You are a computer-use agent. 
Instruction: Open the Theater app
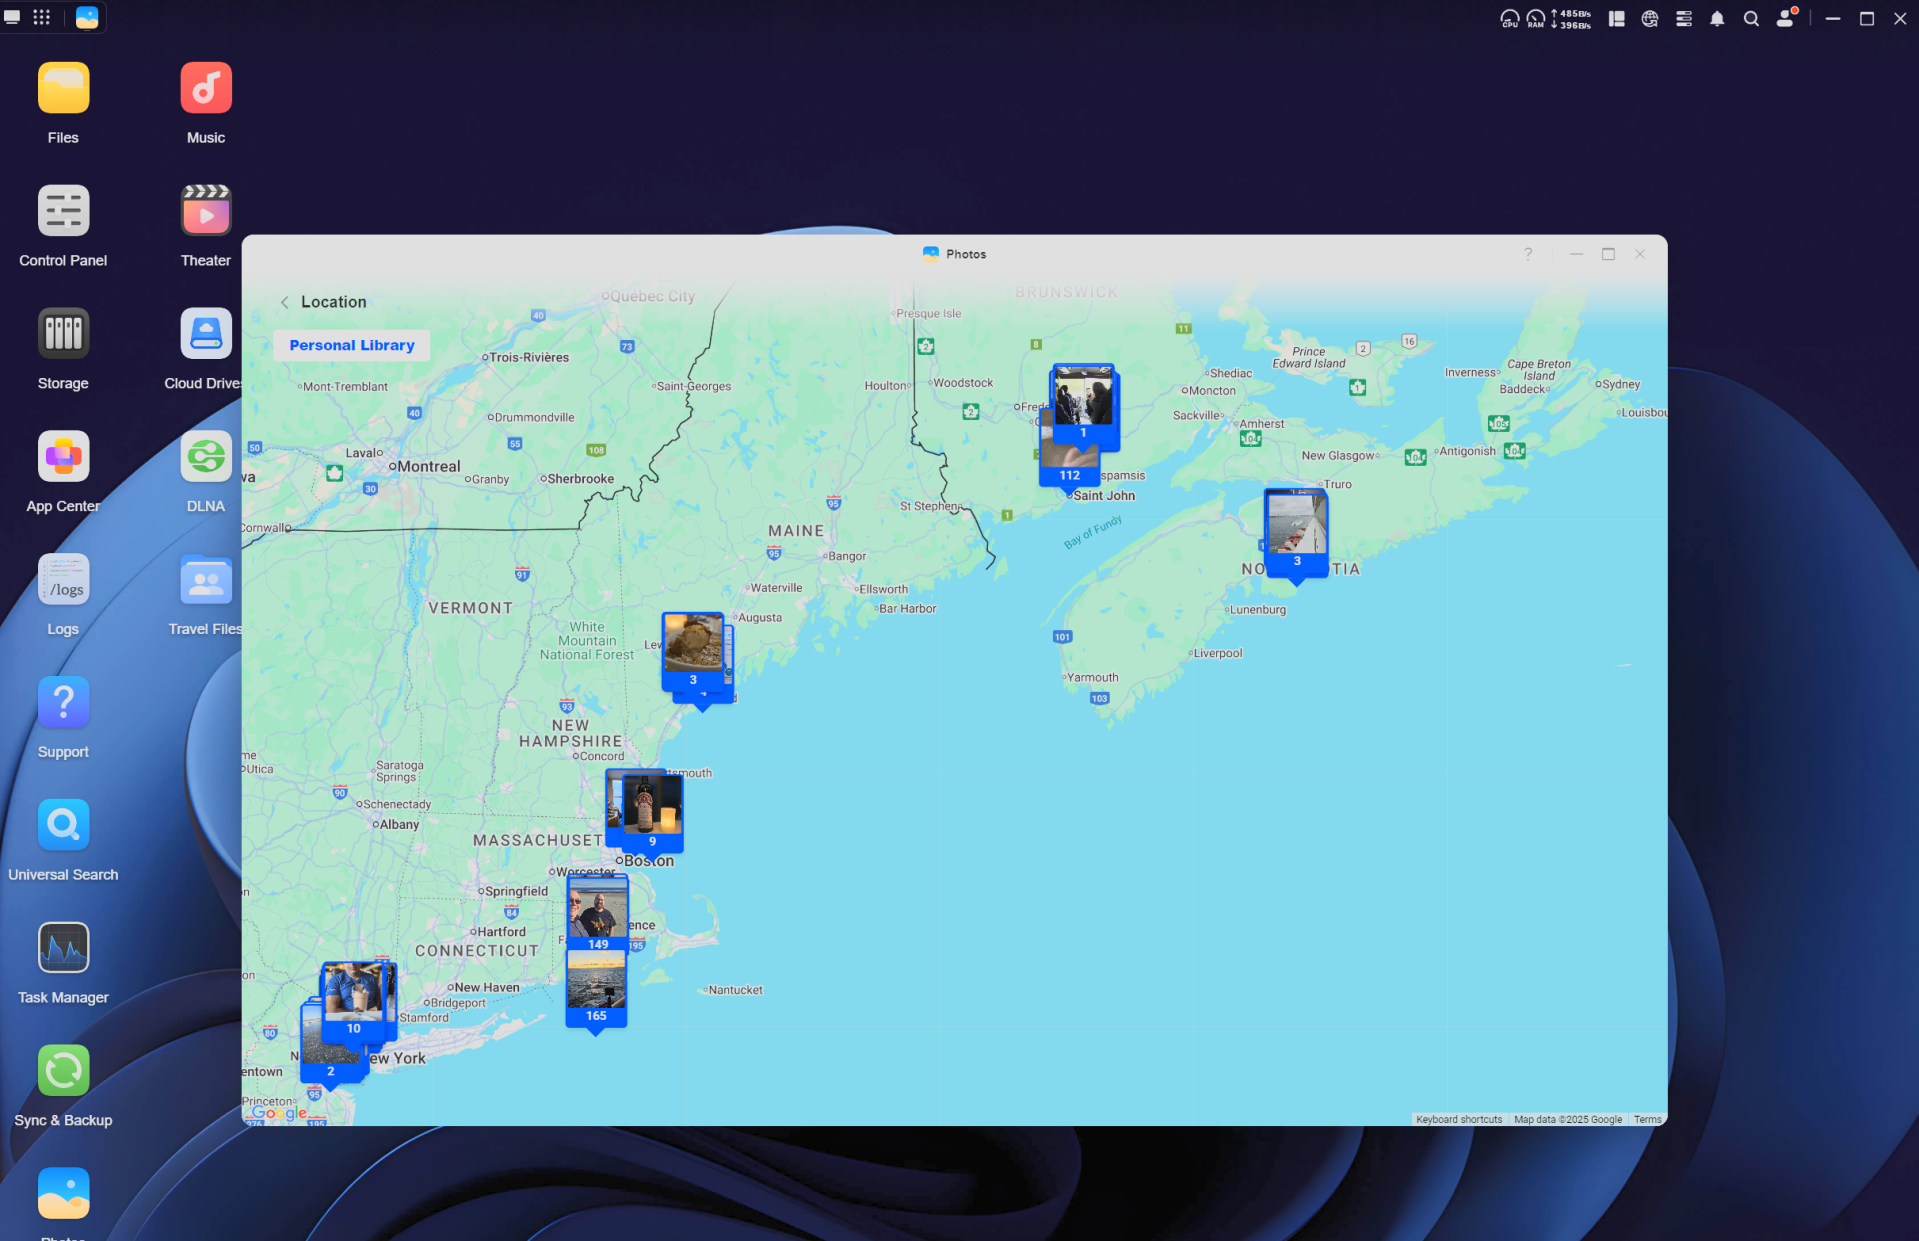click(206, 212)
